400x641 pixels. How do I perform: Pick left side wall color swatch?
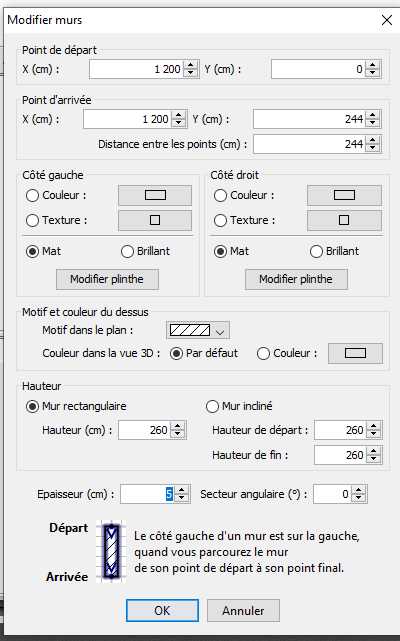[155, 195]
